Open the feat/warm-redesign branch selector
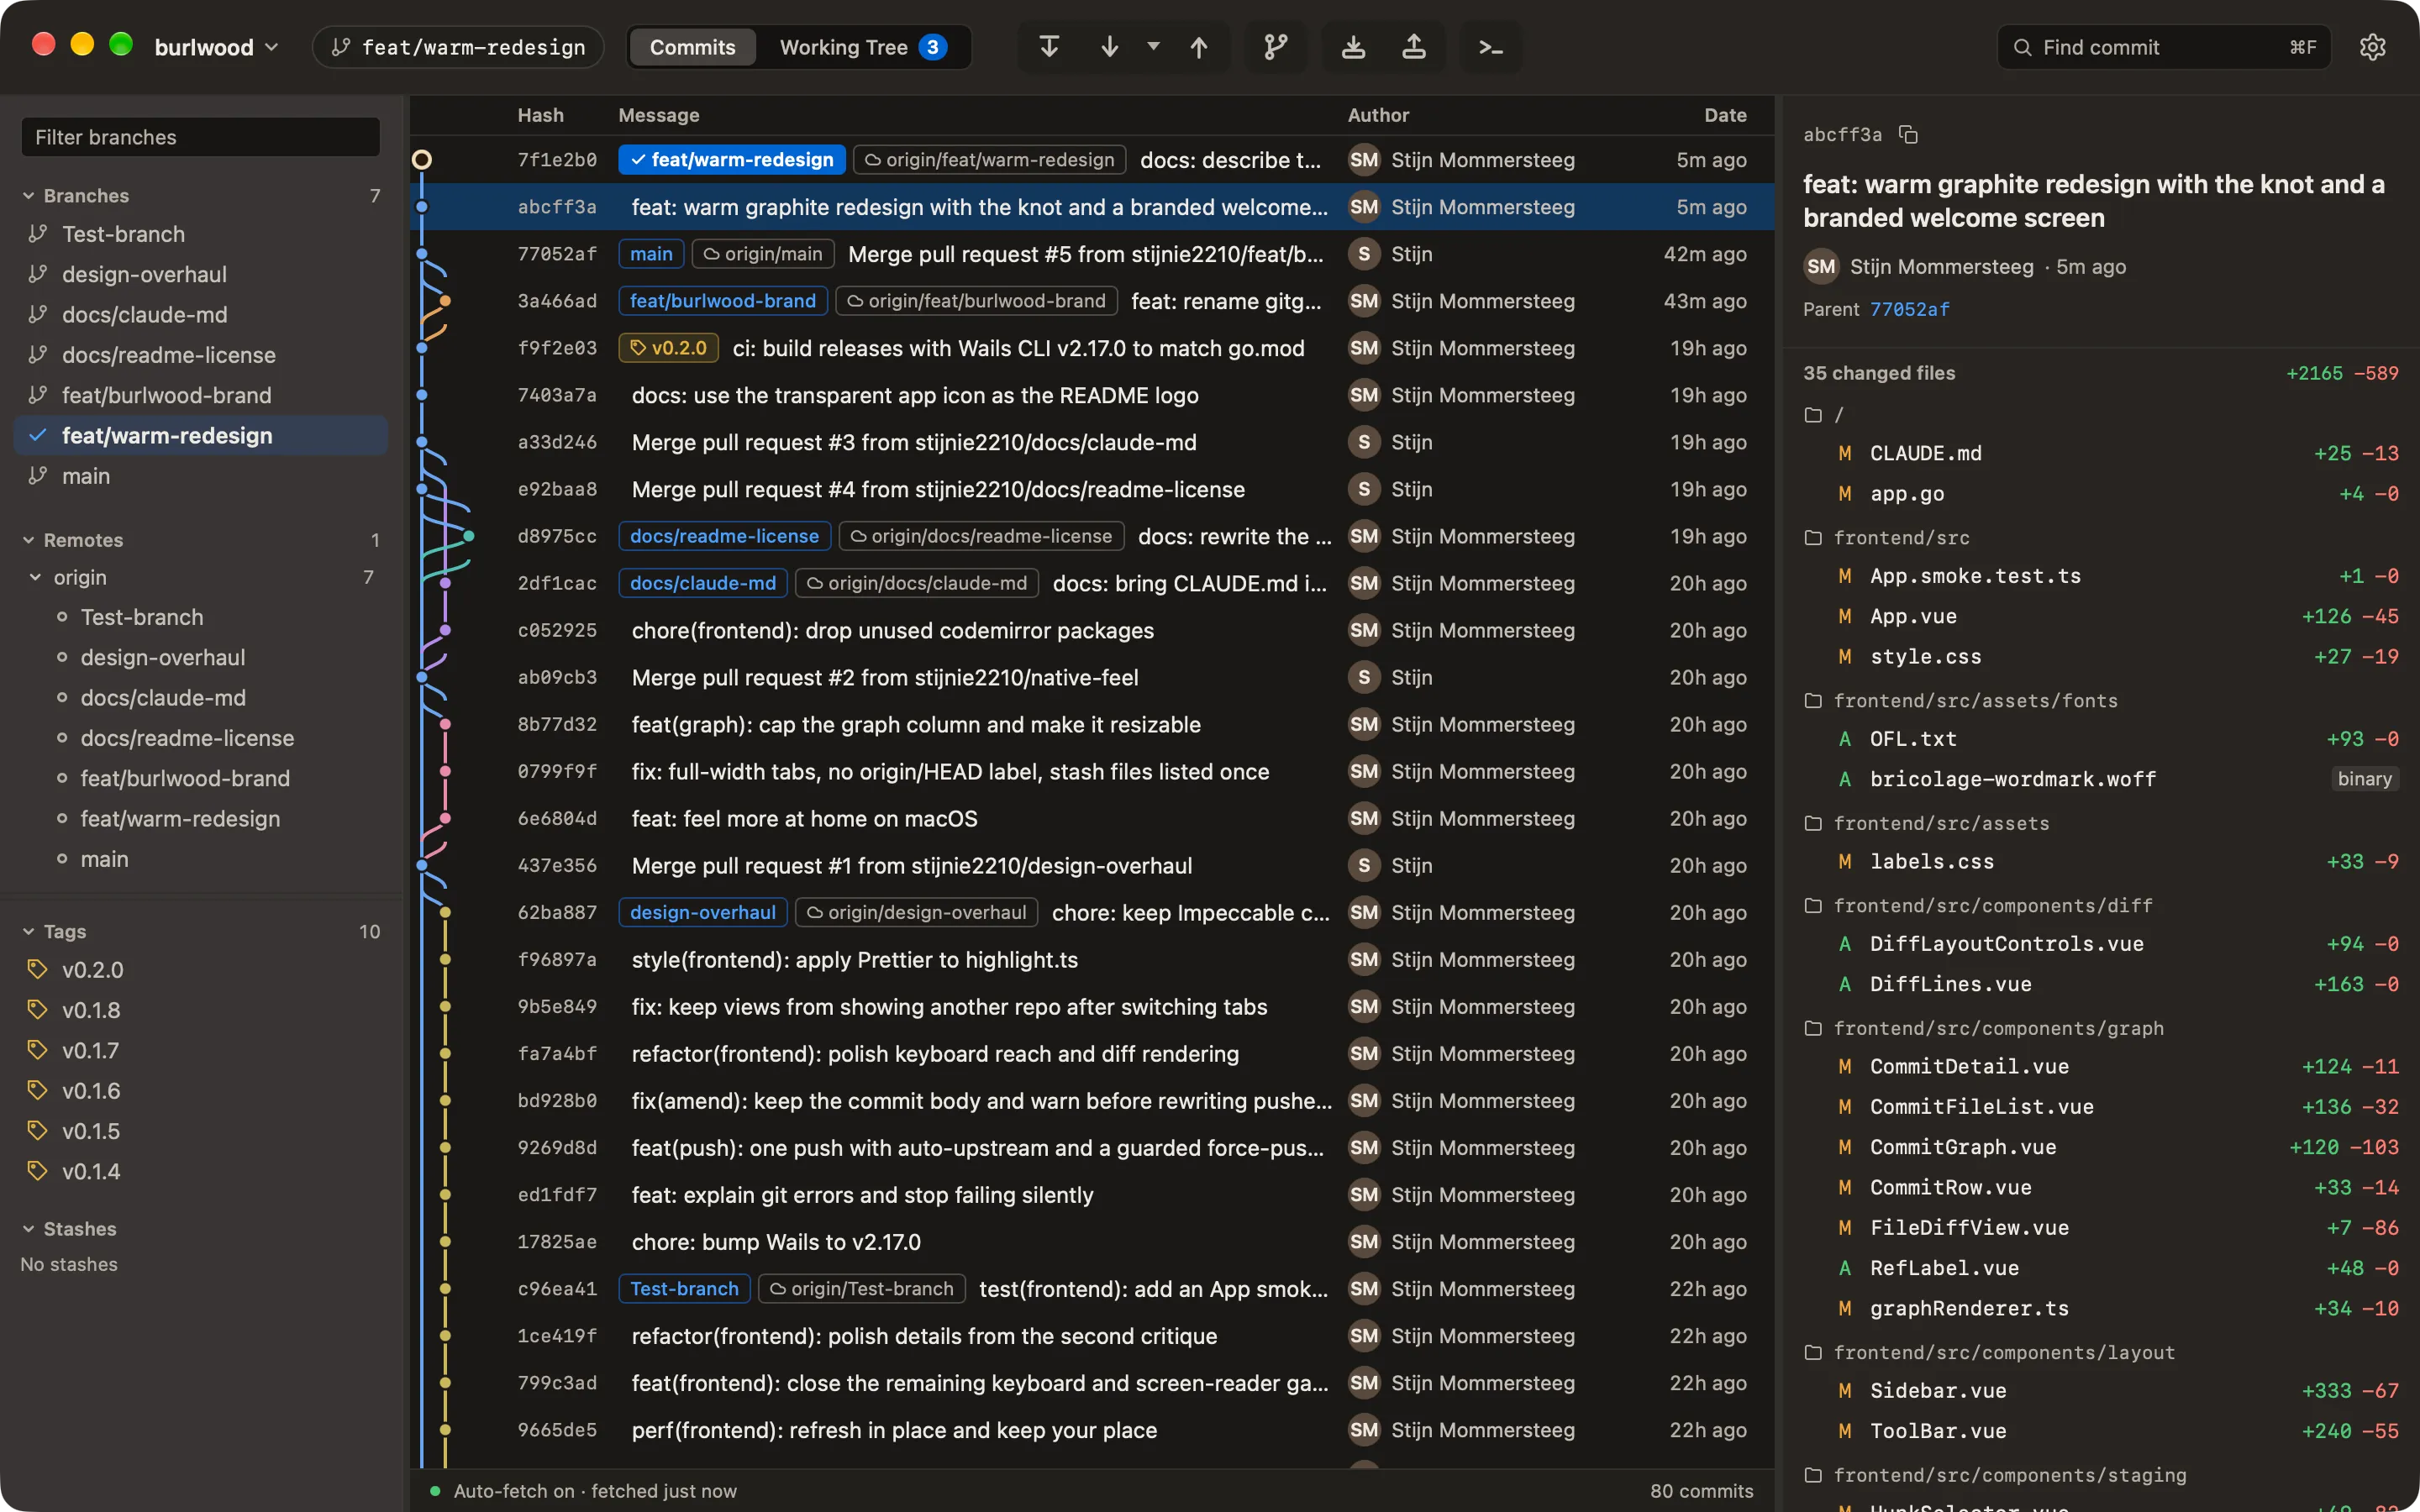2420x1512 pixels. pyautogui.click(x=458, y=47)
